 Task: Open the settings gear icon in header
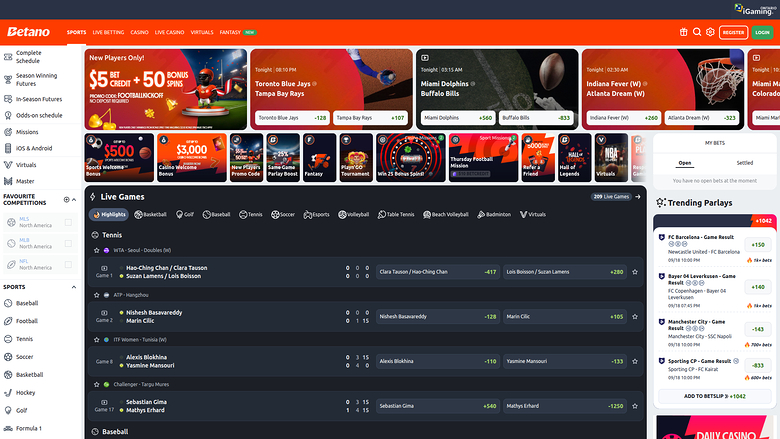(x=710, y=32)
